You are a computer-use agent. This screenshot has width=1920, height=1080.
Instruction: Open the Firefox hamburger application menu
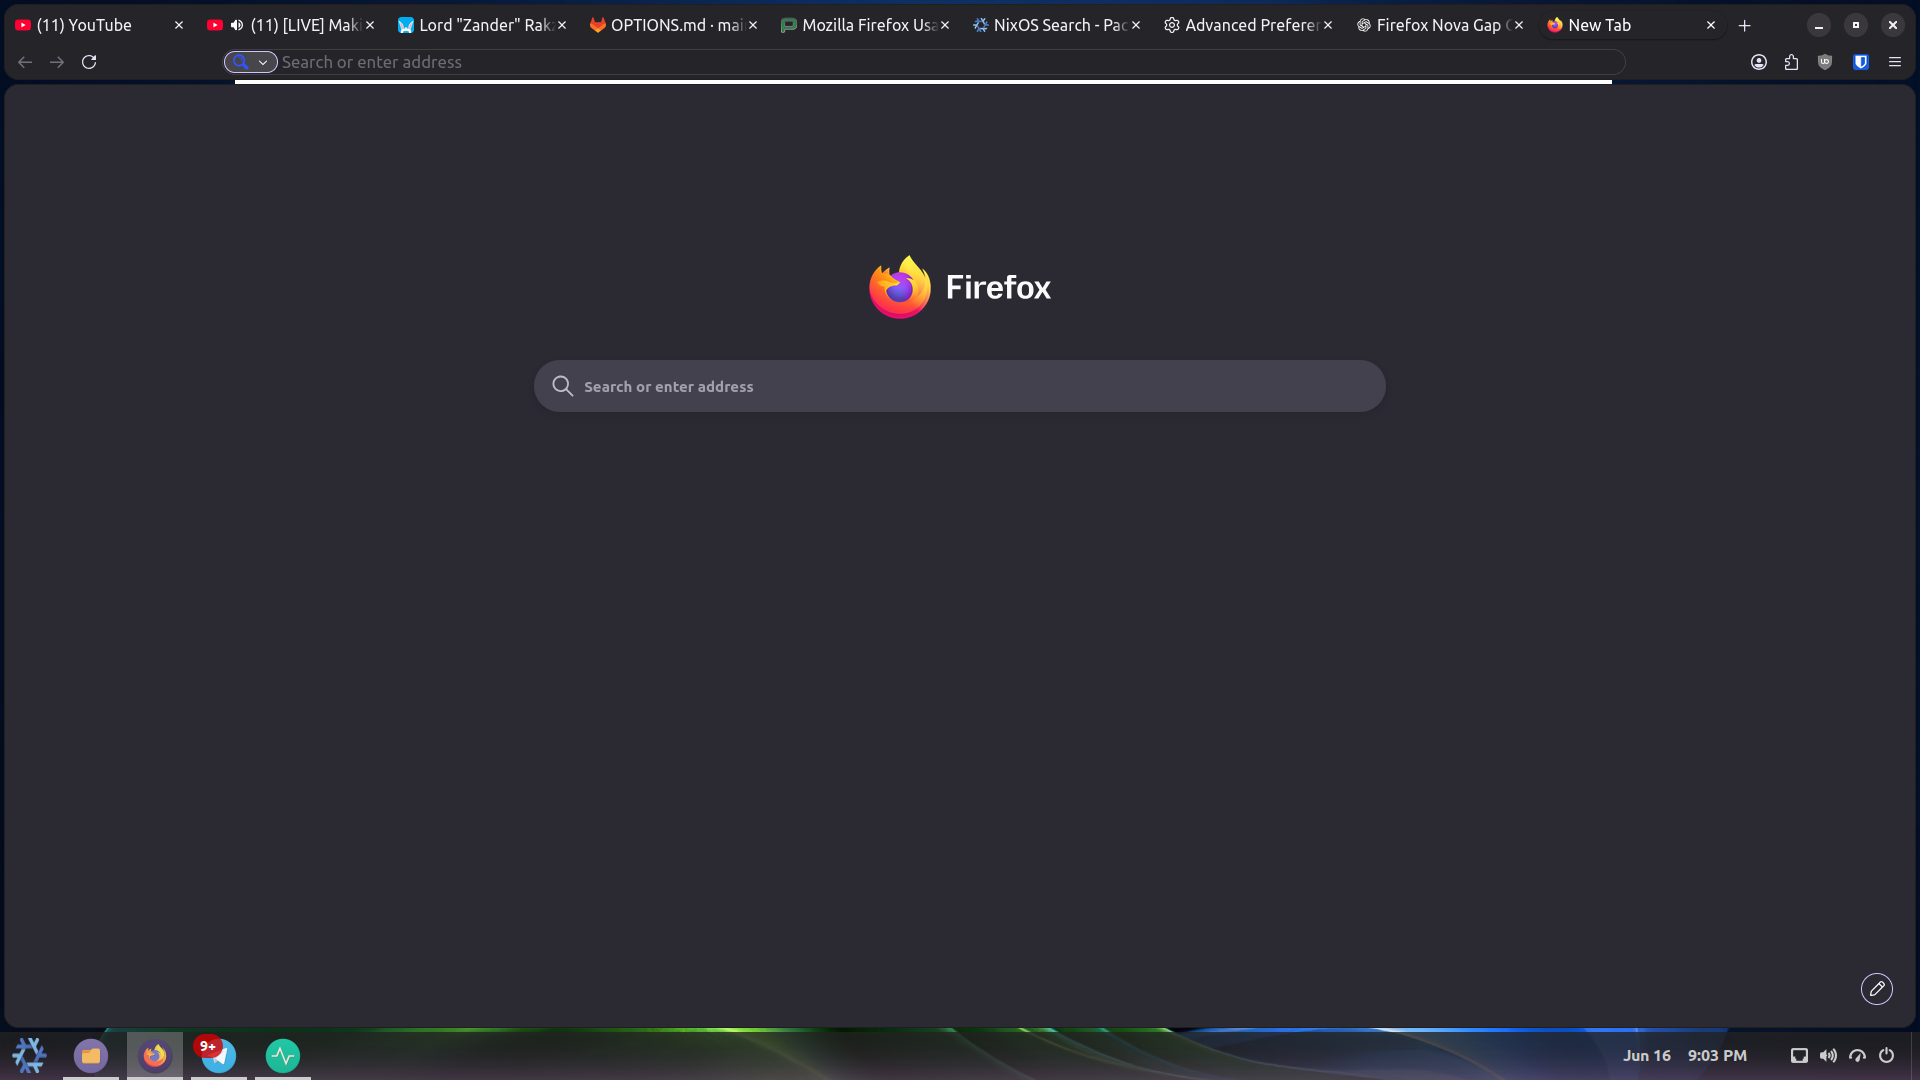[1895, 62]
